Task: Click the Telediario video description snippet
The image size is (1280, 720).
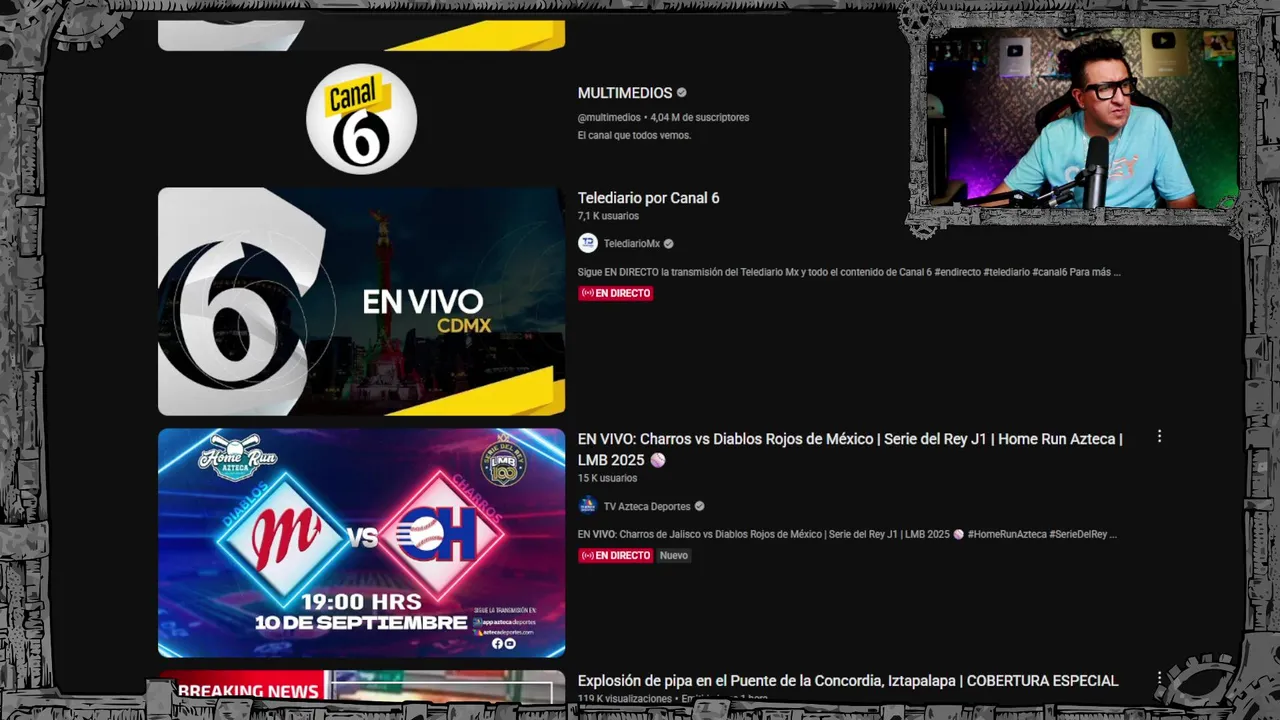Action: coord(849,272)
